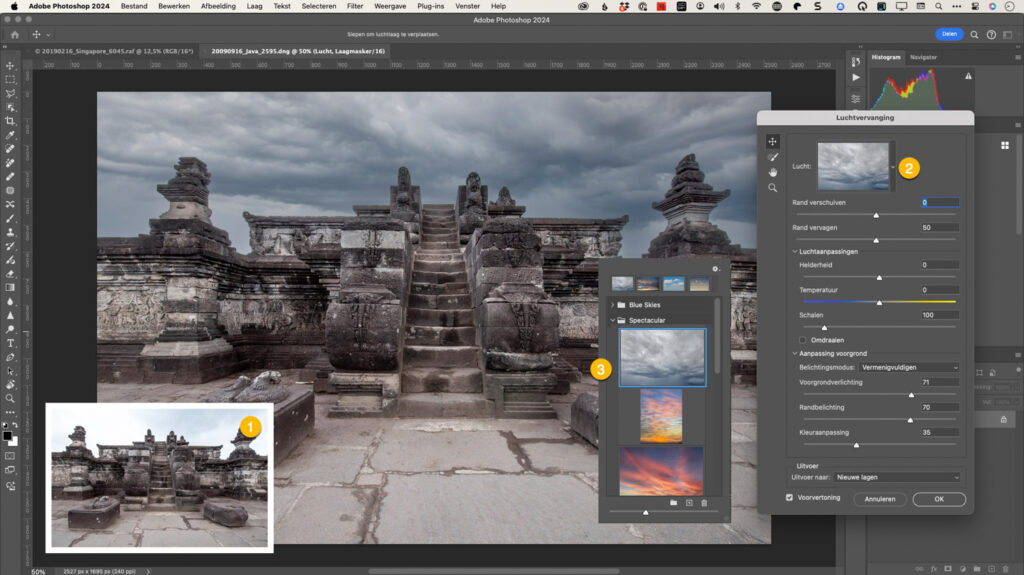The height and width of the screenshot is (575, 1024).
Task: Open the macOS Spotlight search icon
Action: (x=938, y=6)
